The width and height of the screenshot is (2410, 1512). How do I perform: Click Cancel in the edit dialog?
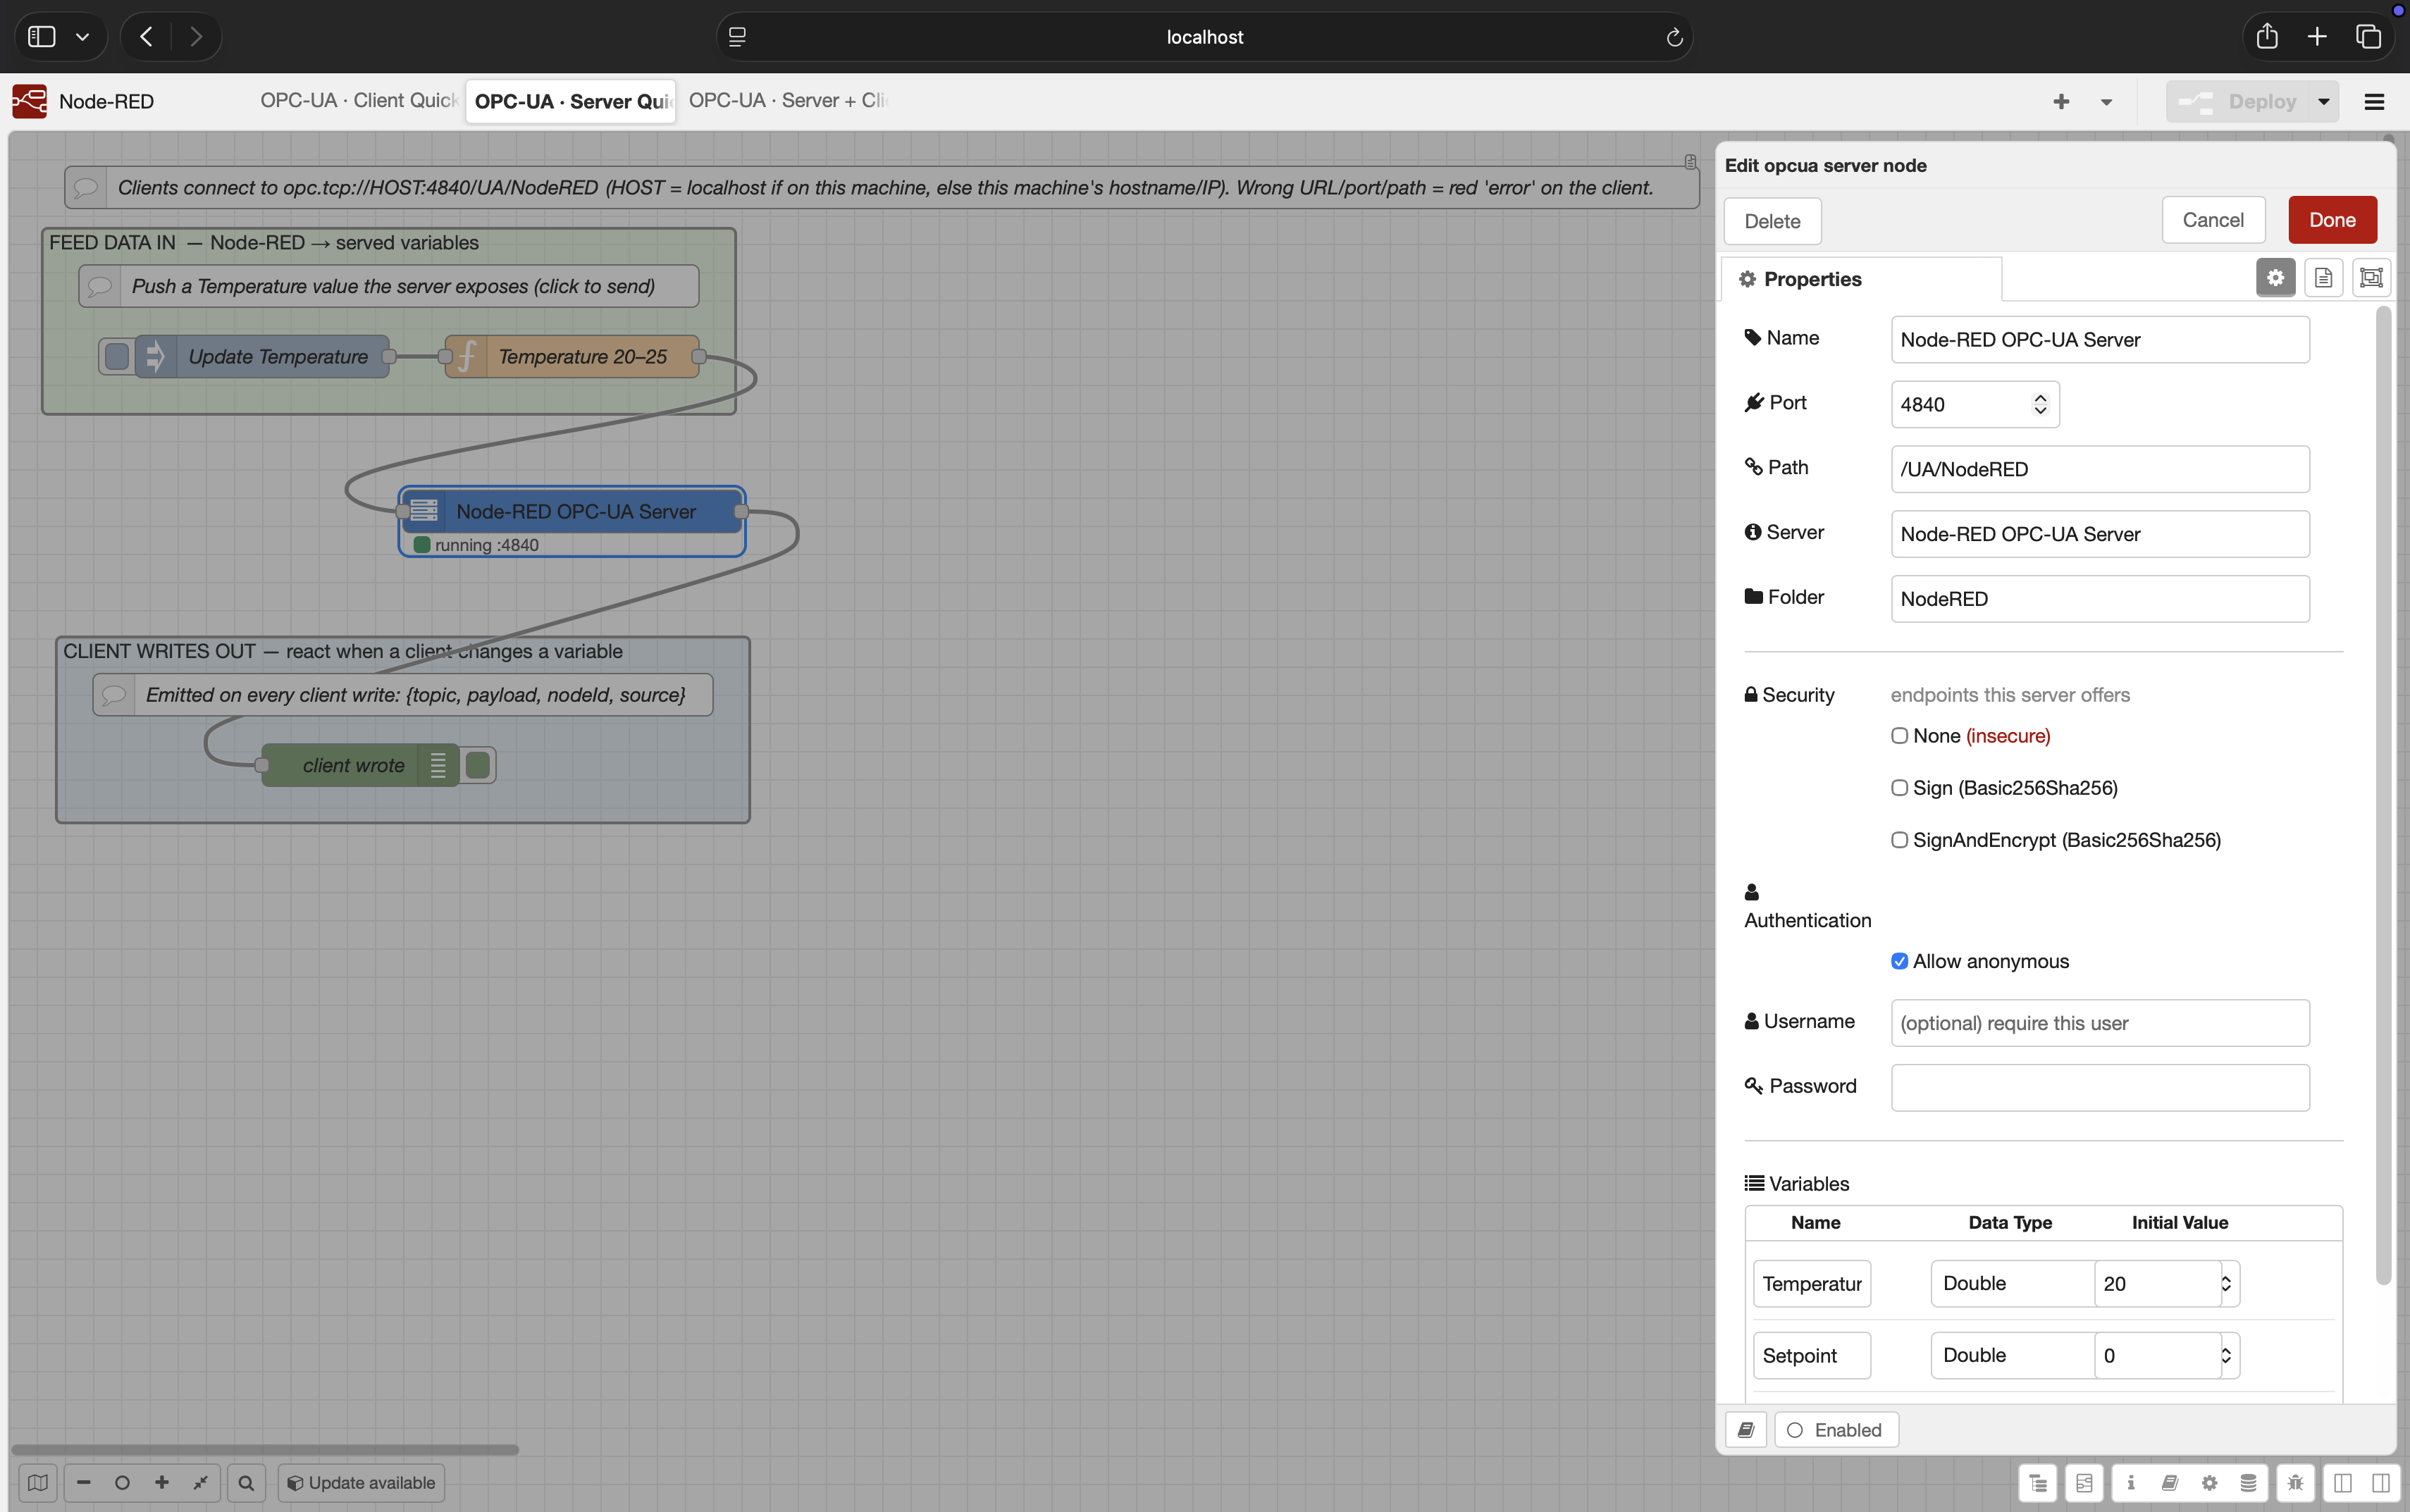(2213, 220)
